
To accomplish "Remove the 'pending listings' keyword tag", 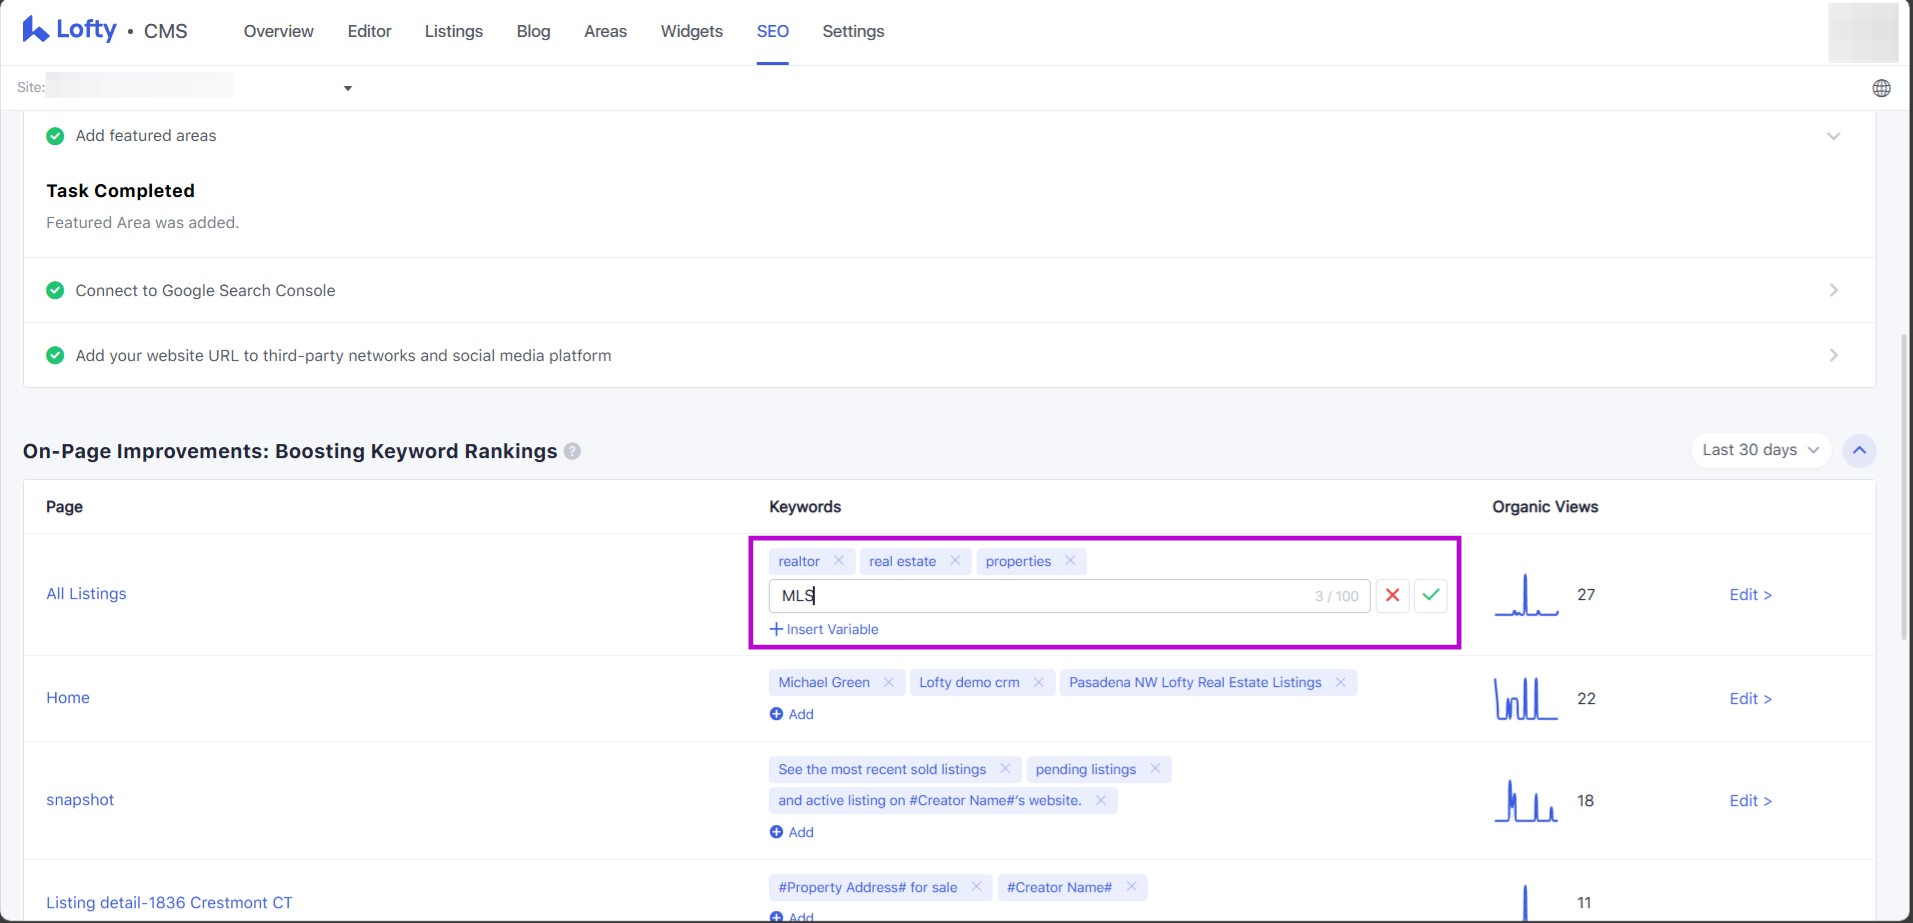I will 1155,769.
